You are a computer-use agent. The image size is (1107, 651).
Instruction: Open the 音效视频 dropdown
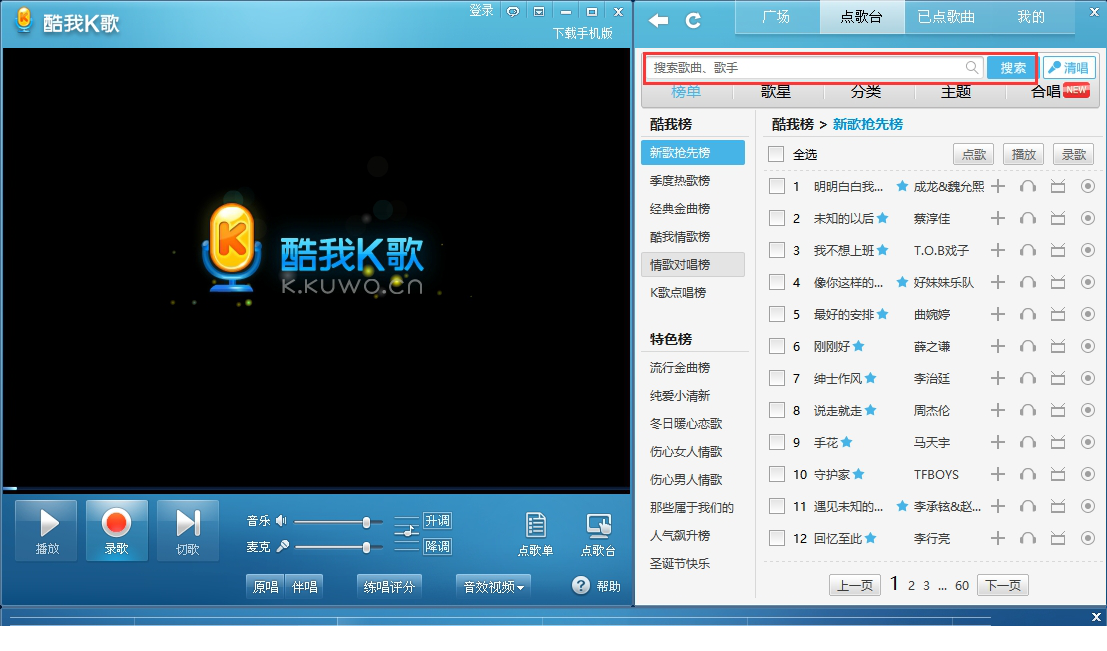tap(492, 587)
